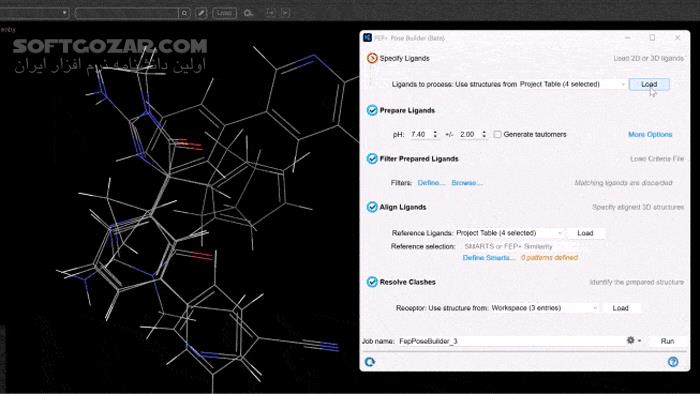This screenshot has height=394, width=700.
Task: Open the job settings gear menu
Action: pyautogui.click(x=633, y=340)
